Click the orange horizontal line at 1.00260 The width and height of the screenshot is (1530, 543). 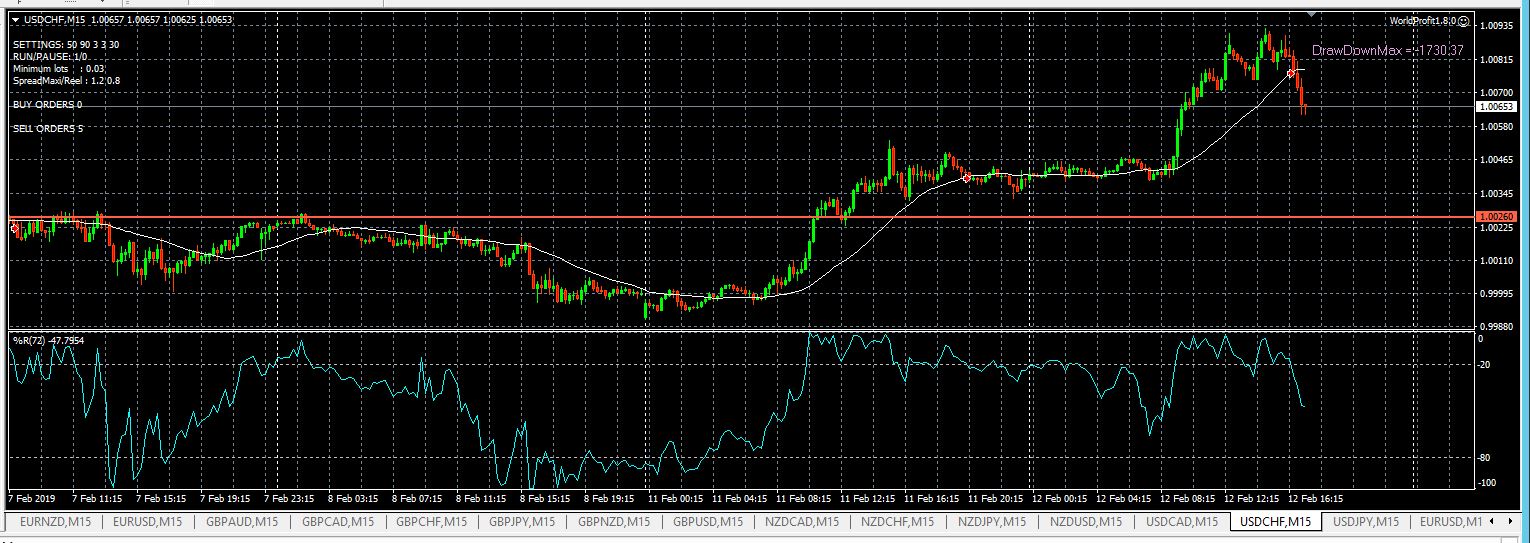[x=700, y=217]
